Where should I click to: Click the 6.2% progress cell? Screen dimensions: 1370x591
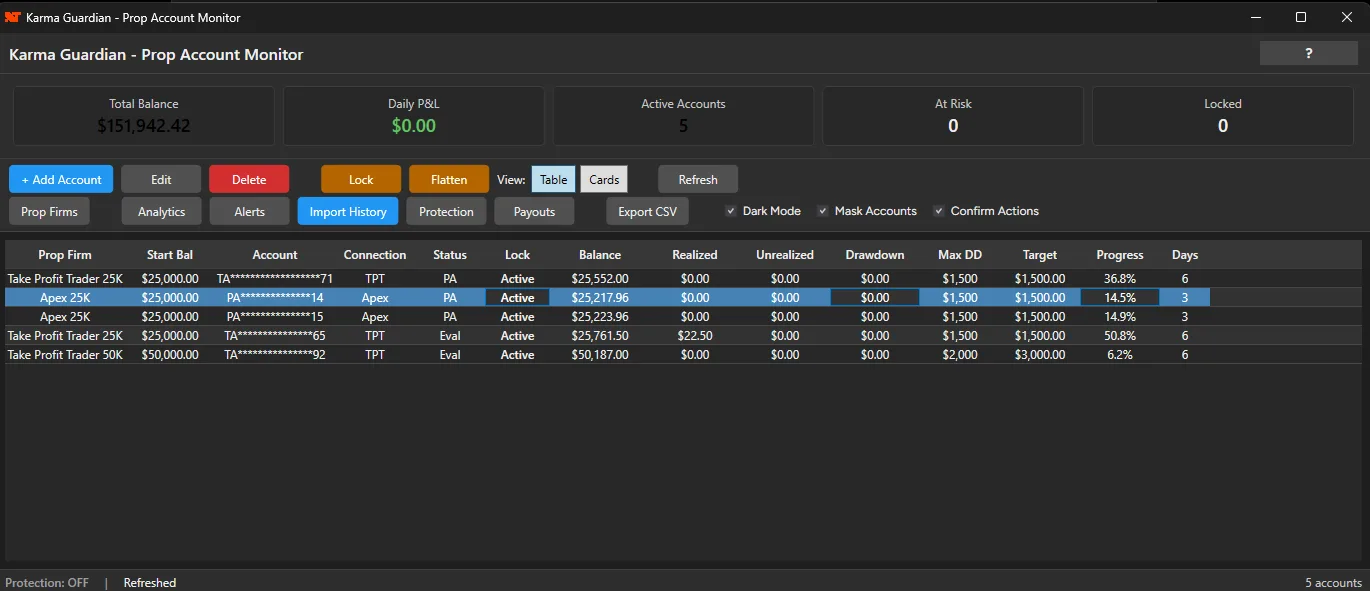pos(1120,355)
